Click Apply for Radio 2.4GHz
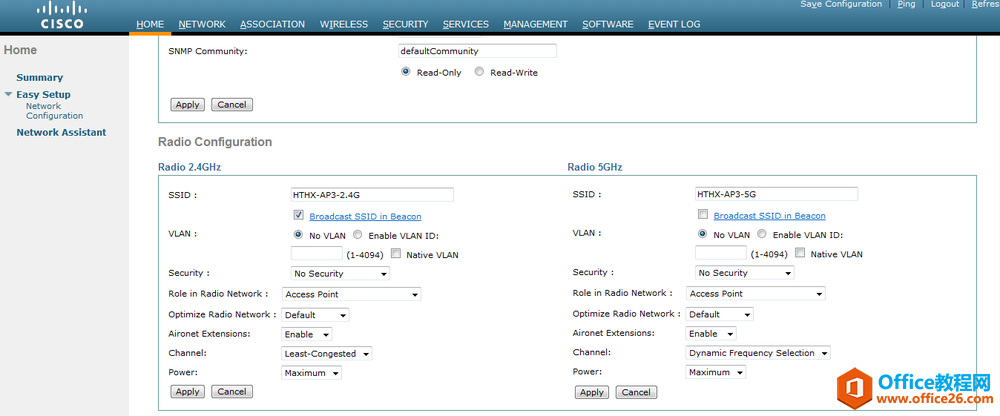The image size is (1000, 416). tap(188, 392)
